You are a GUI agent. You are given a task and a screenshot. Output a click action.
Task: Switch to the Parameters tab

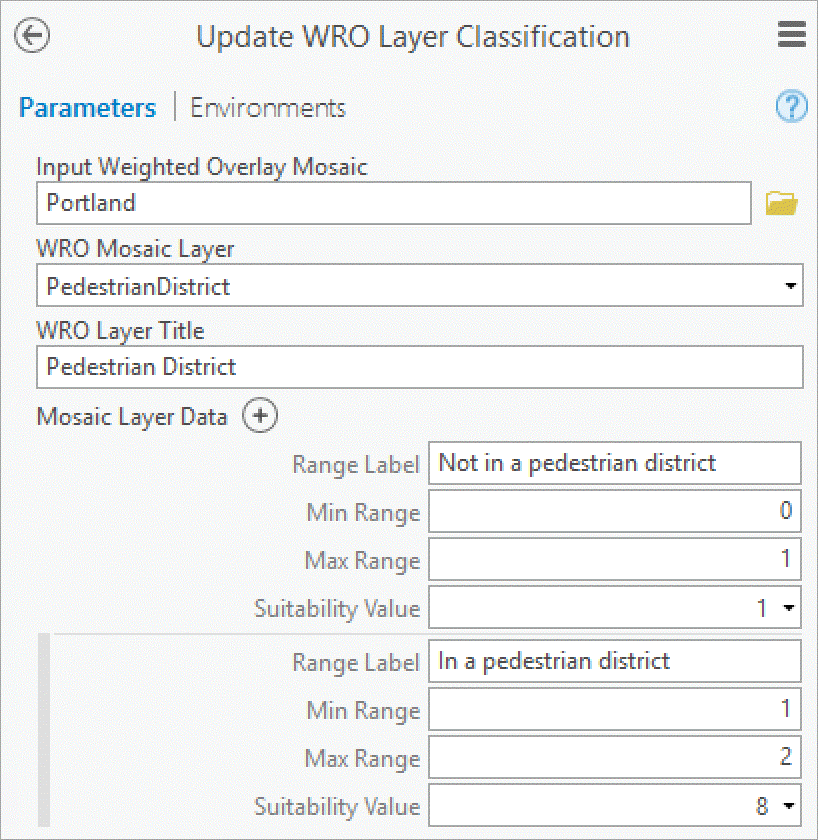[88, 108]
